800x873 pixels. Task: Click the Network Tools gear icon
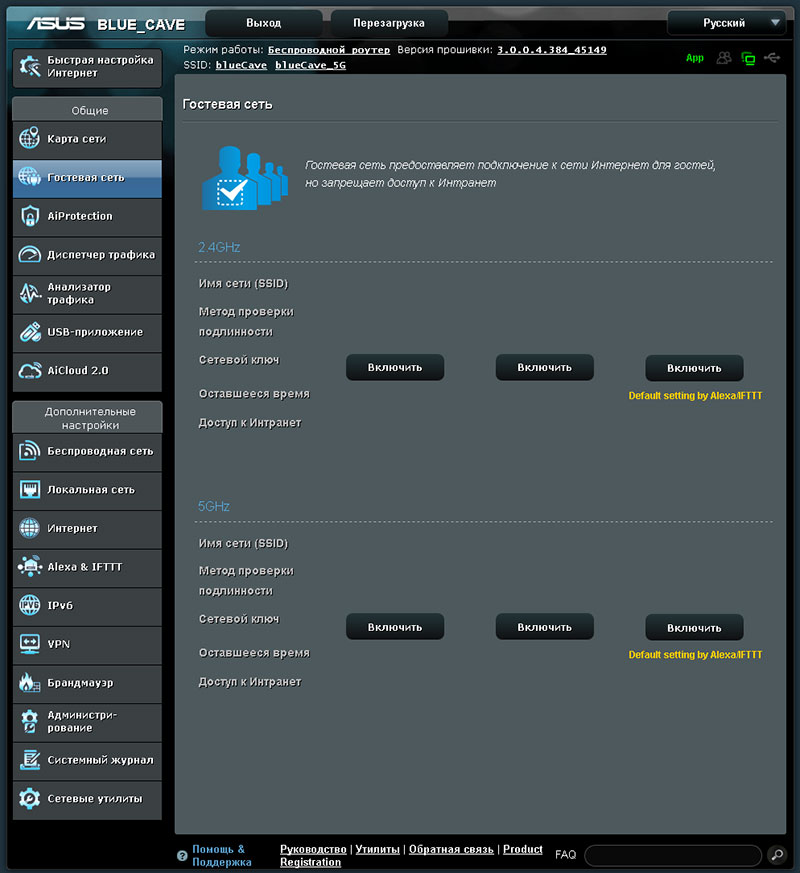tap(30, 798)
